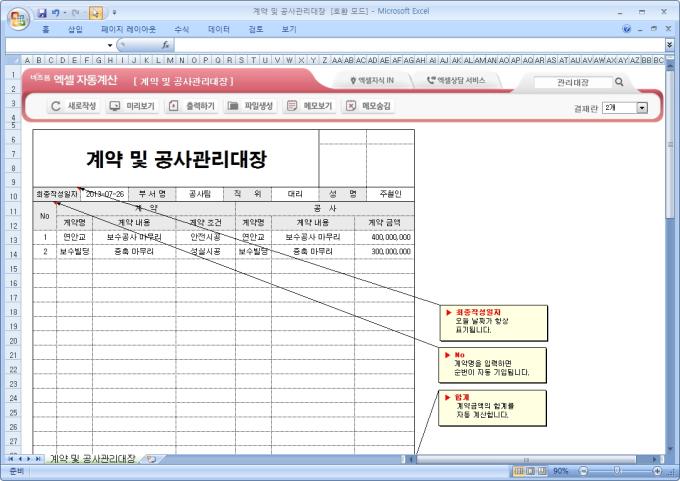
Task: Open the 보기 ribbon tab
Action: [x=289, y=29]
